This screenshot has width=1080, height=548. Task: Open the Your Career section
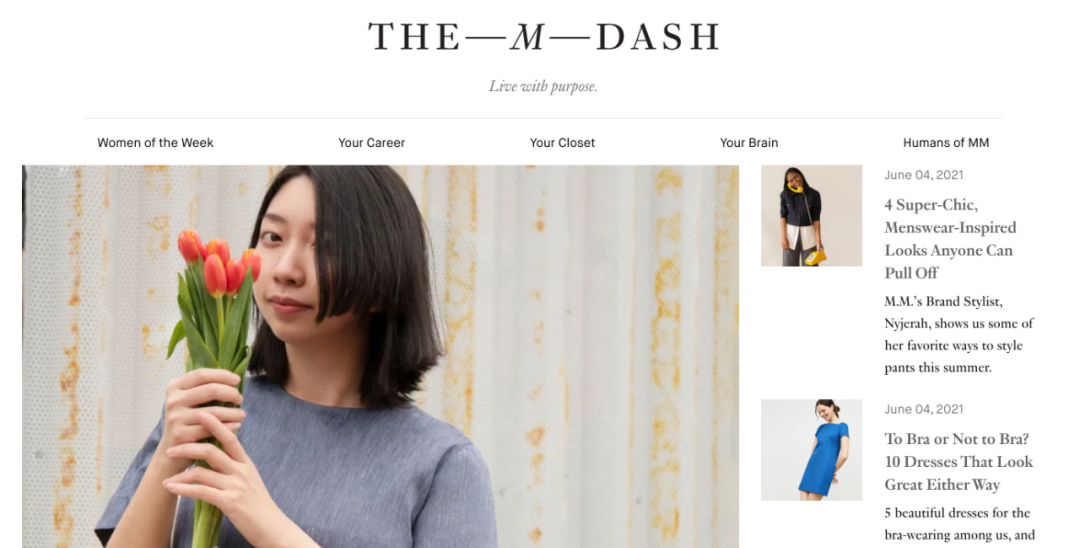coord(371,143)
